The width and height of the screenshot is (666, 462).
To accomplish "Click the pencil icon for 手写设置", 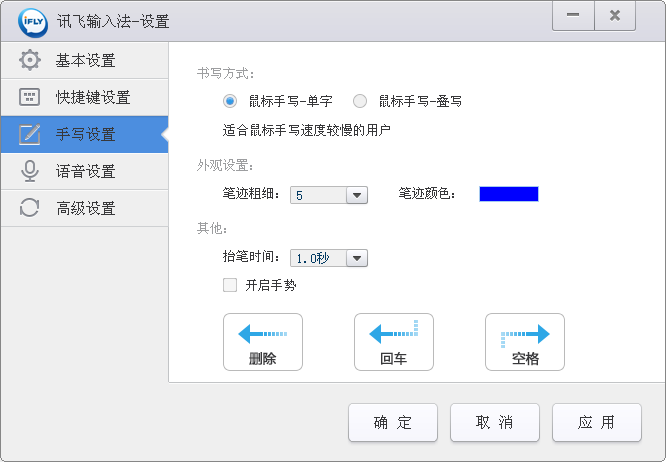I will 30,134.
